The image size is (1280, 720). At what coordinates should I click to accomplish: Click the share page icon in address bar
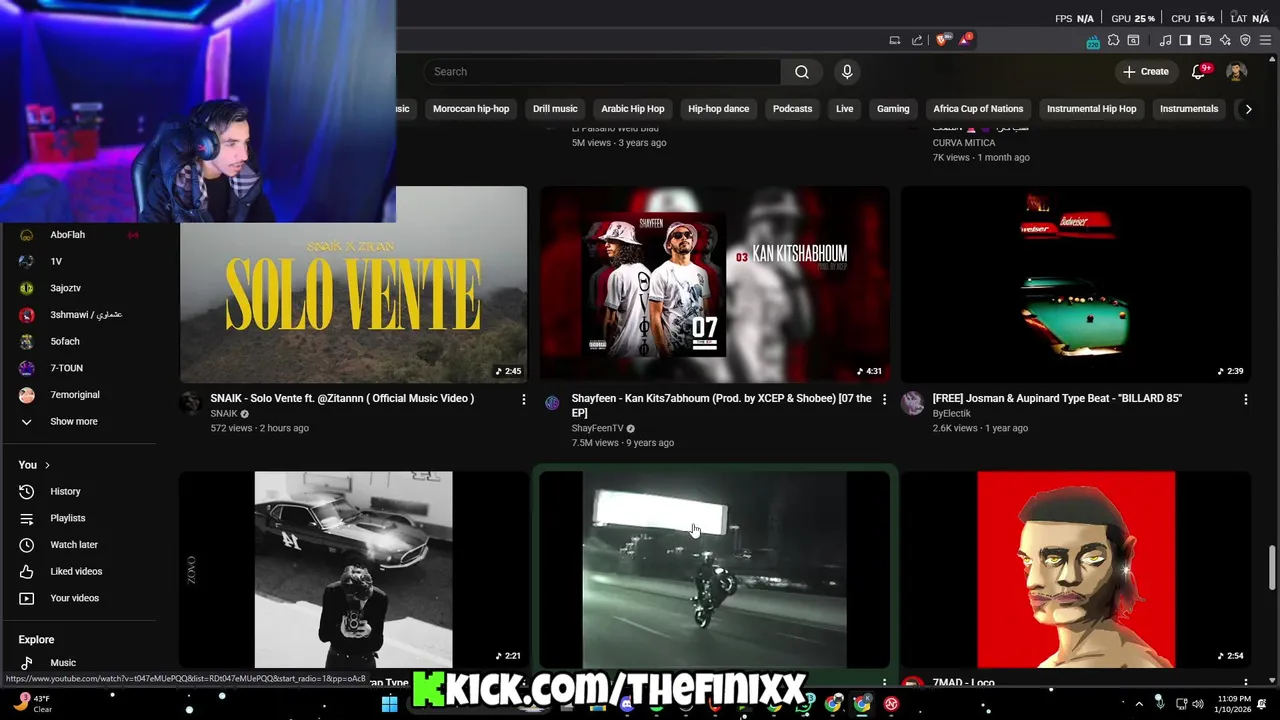[917, 40]
